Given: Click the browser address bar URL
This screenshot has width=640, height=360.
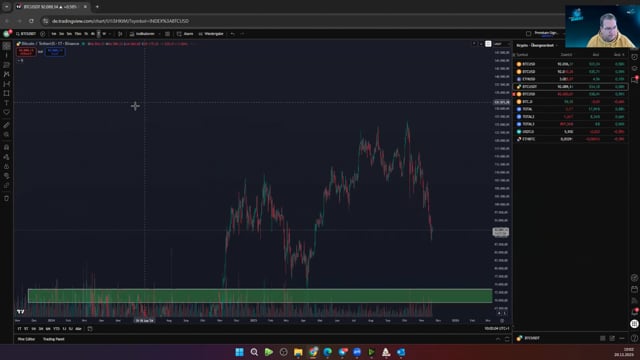Looking at the screenshot, I should (x=120, y=21).
